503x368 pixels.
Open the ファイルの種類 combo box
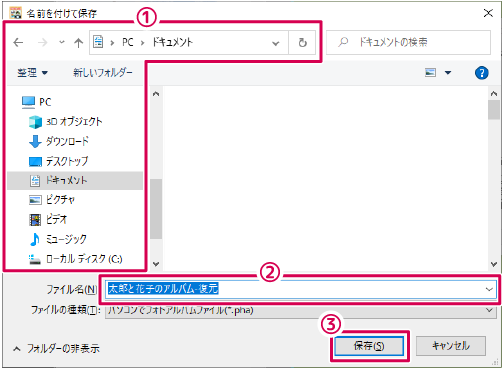[301, 311]
